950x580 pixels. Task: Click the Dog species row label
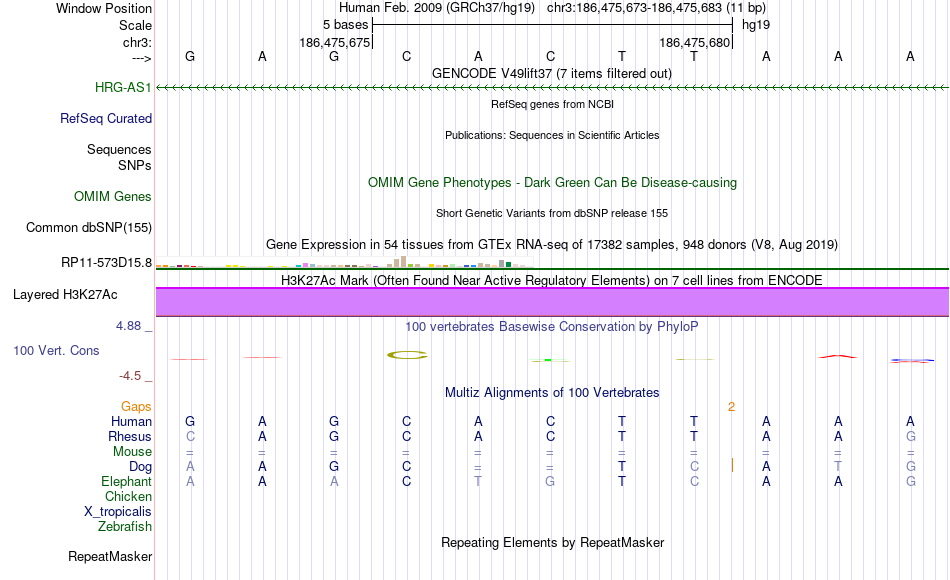tap(140, 467)
